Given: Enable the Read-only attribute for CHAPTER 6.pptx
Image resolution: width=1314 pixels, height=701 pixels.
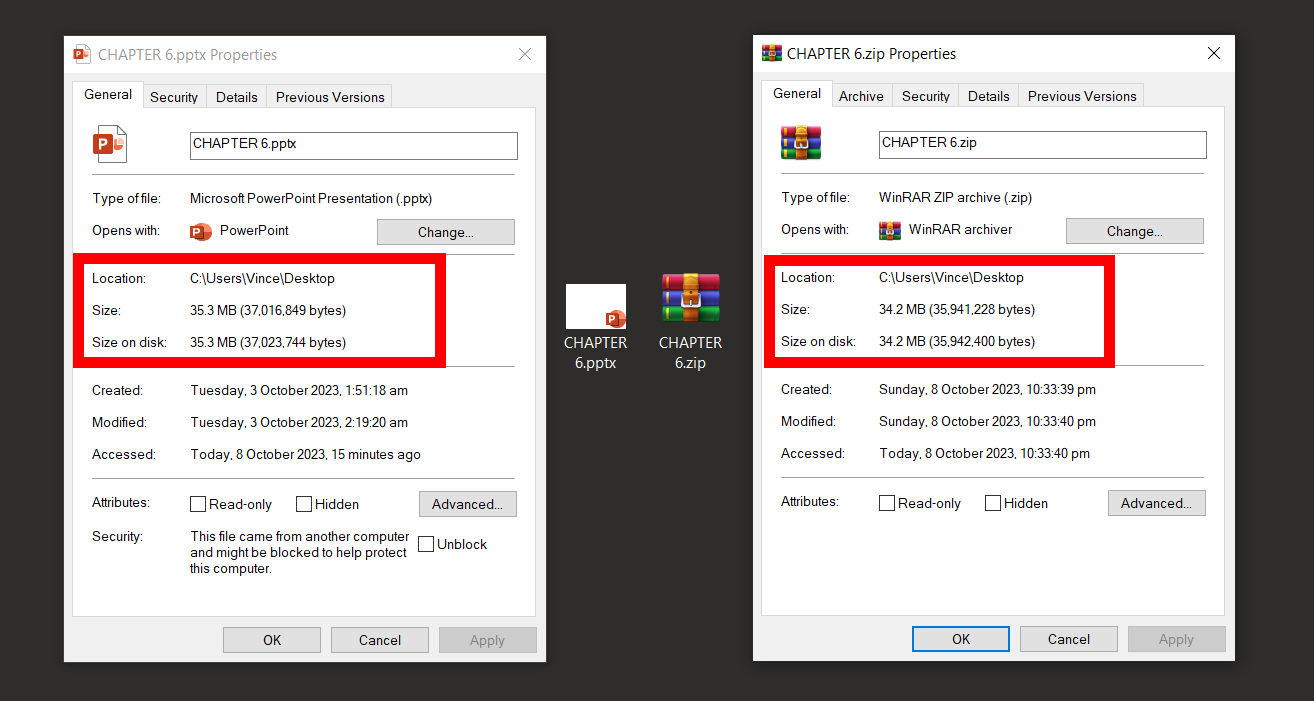Looking at the screenshot, I should 198,504.
